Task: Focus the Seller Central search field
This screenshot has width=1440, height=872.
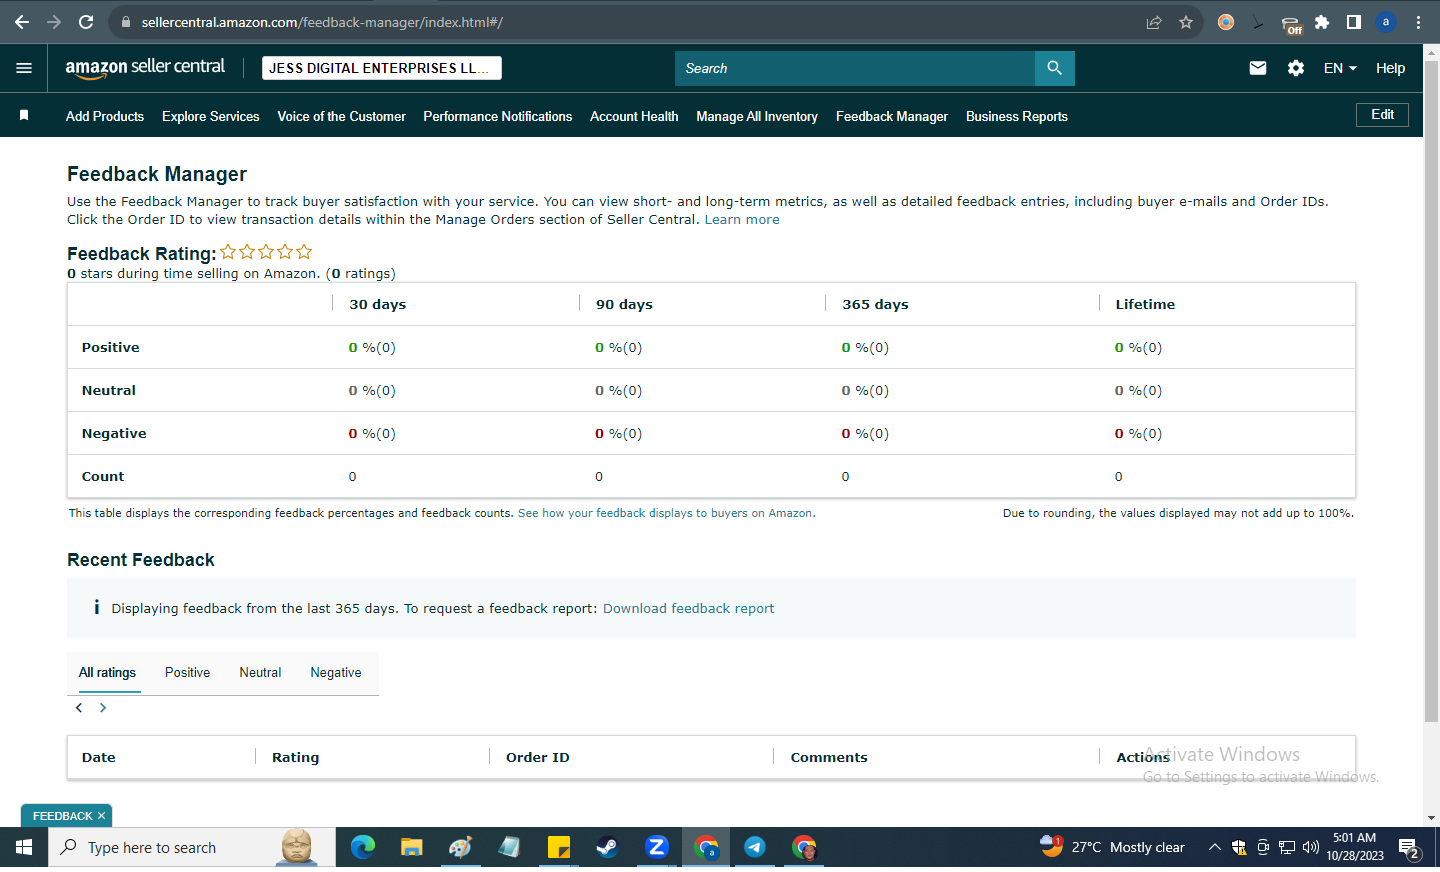Action: point(855,68)
